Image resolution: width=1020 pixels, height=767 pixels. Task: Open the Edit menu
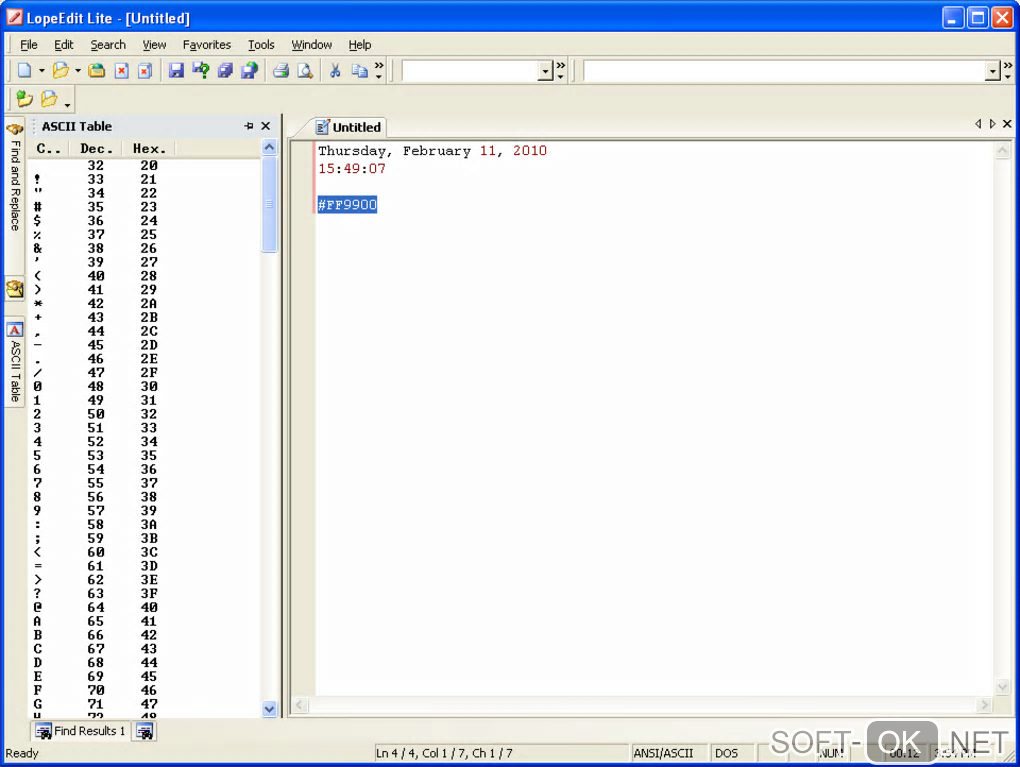coord(63,45)
